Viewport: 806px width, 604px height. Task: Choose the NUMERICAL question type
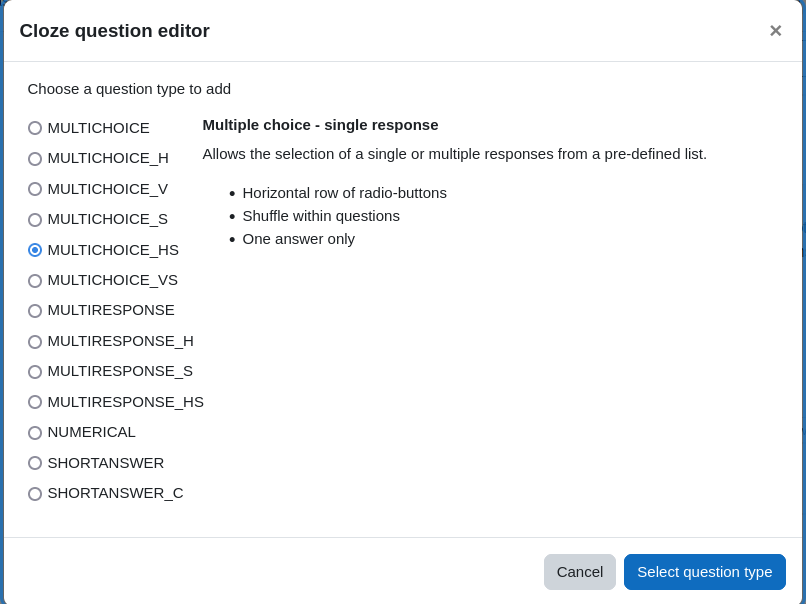[35, 433]
